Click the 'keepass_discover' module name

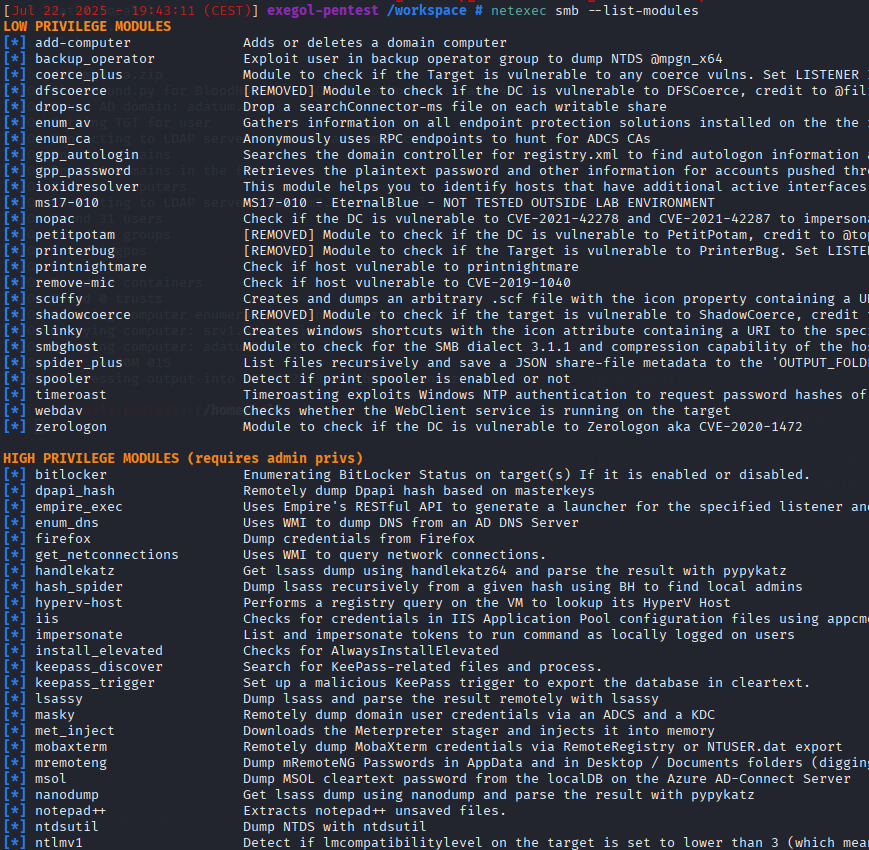click(99, 667)
